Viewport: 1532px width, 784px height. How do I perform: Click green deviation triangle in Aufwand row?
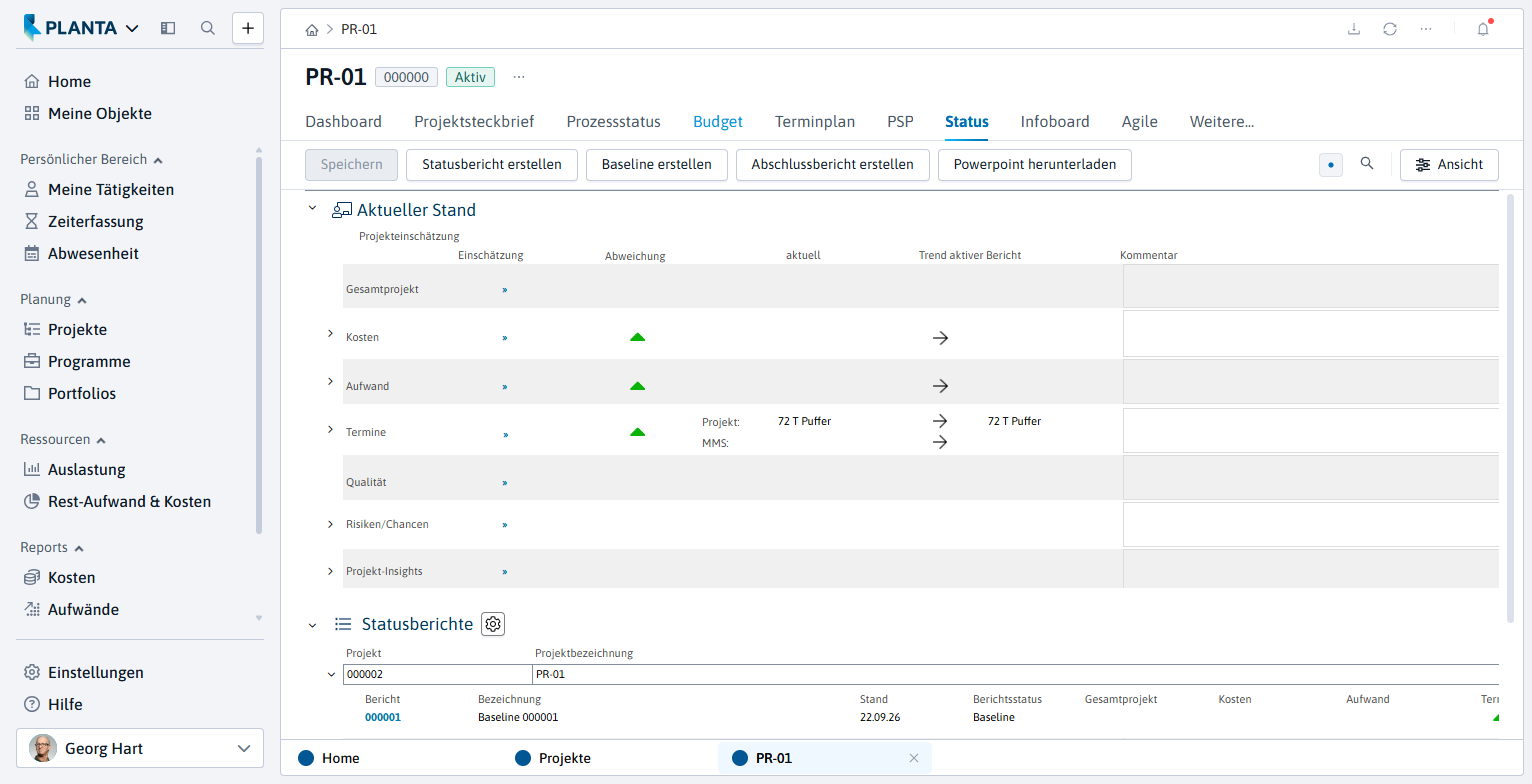[637, 386]
